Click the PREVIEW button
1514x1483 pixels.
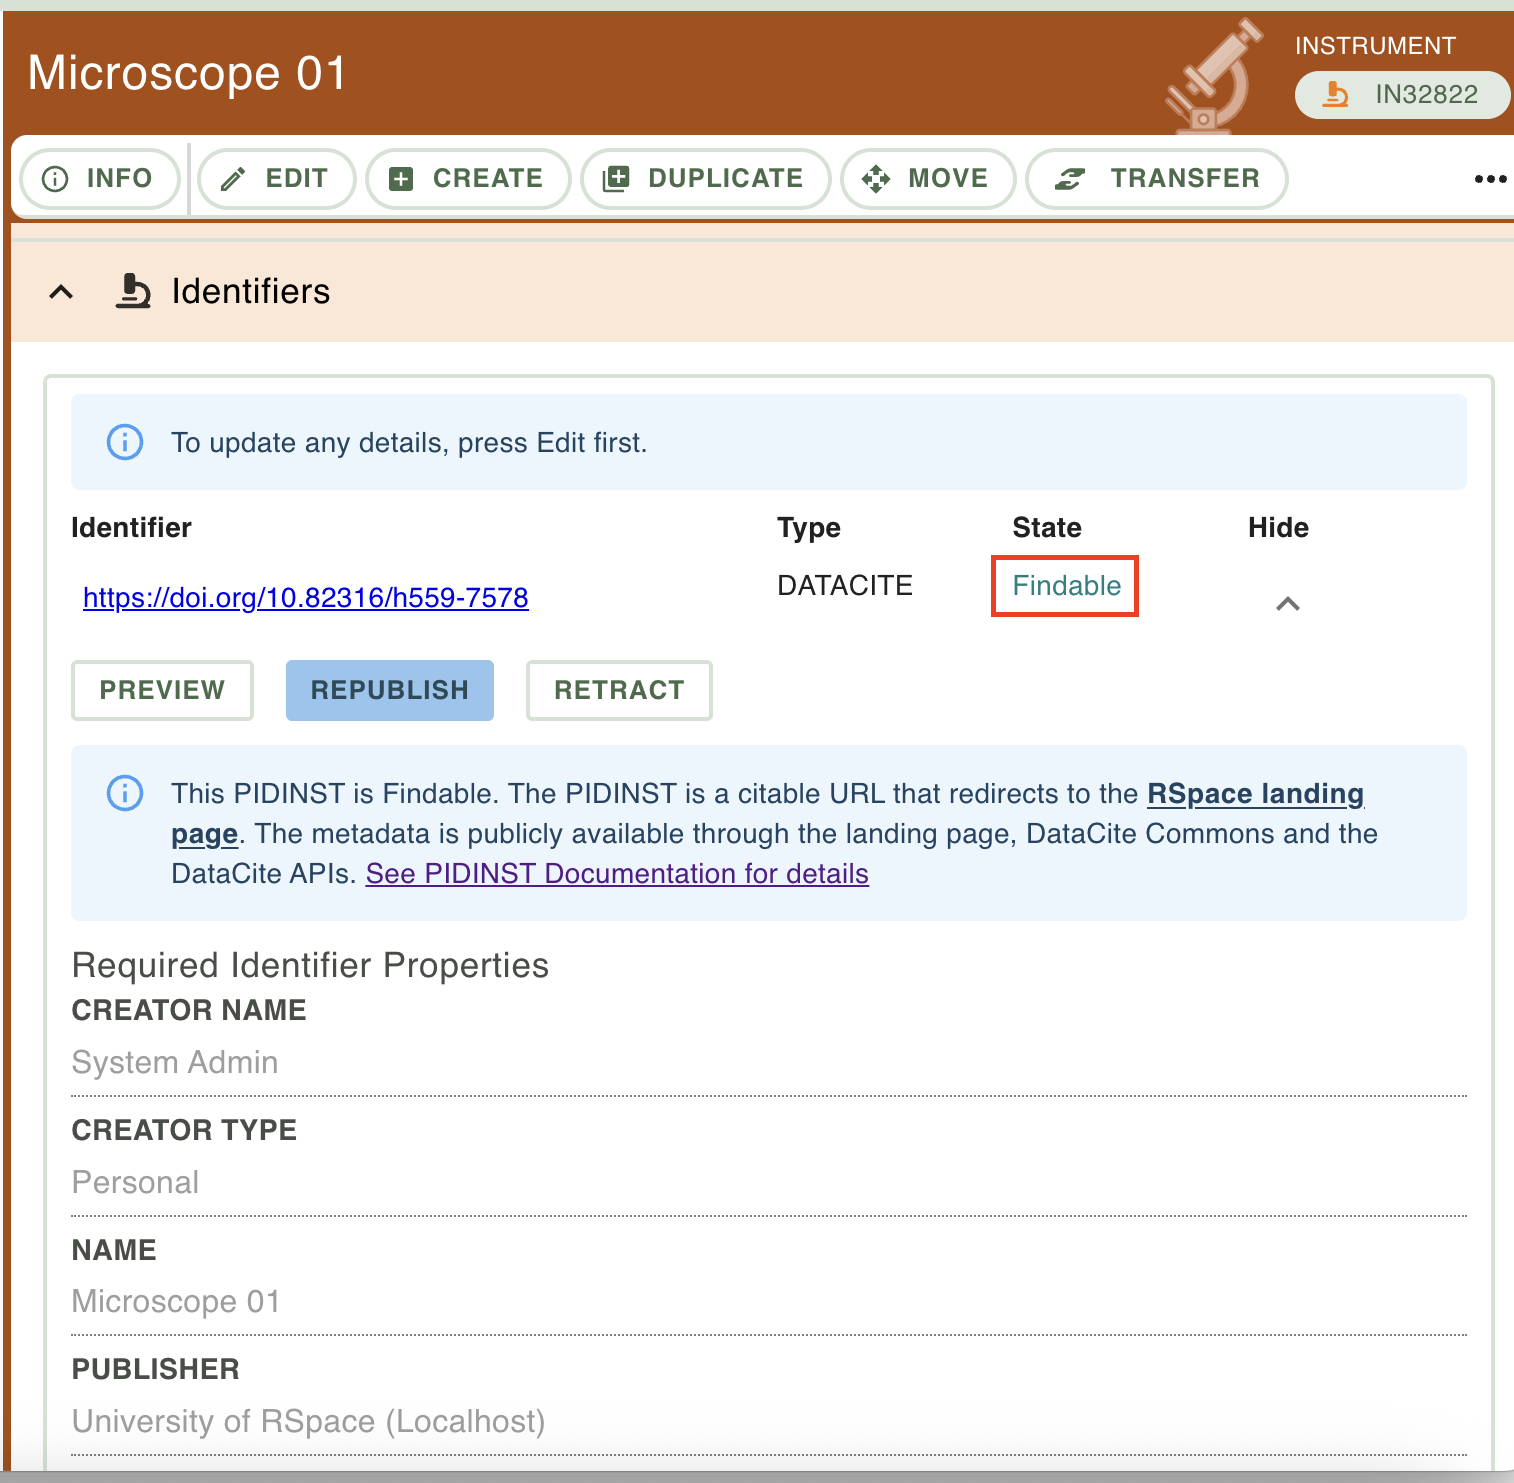(162, 690)
